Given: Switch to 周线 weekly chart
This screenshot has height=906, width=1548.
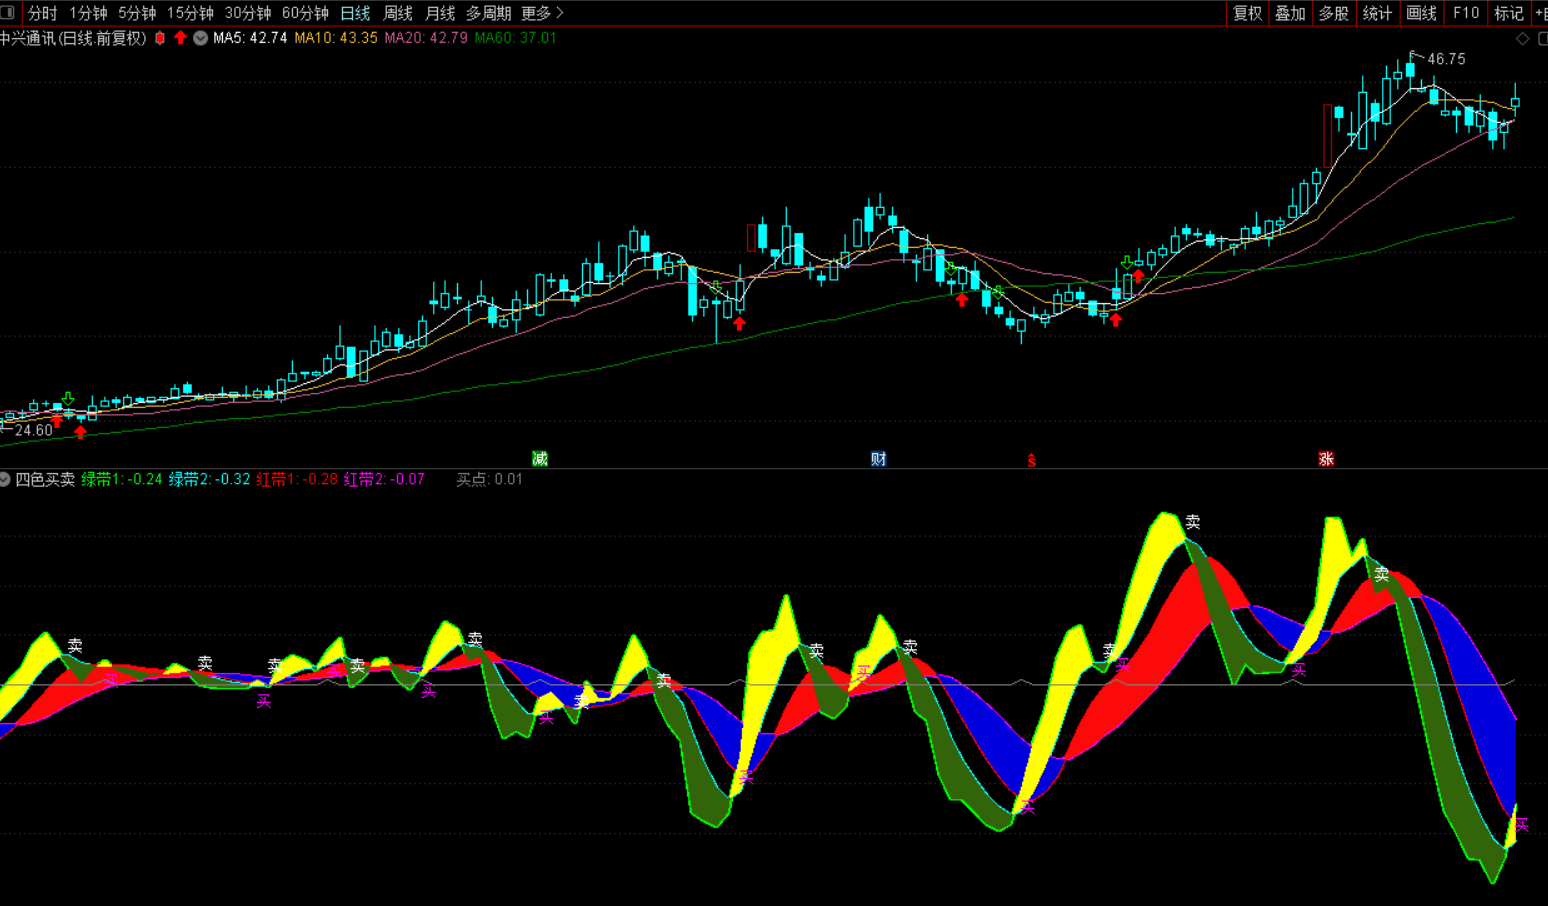Looking at the screenshot, I should tap(398, 13).
